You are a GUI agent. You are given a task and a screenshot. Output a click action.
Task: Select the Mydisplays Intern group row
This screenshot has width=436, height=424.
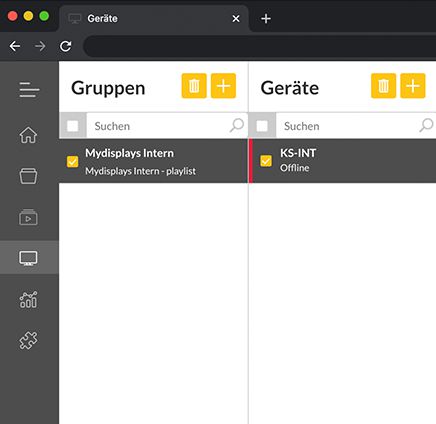point(153,161)
